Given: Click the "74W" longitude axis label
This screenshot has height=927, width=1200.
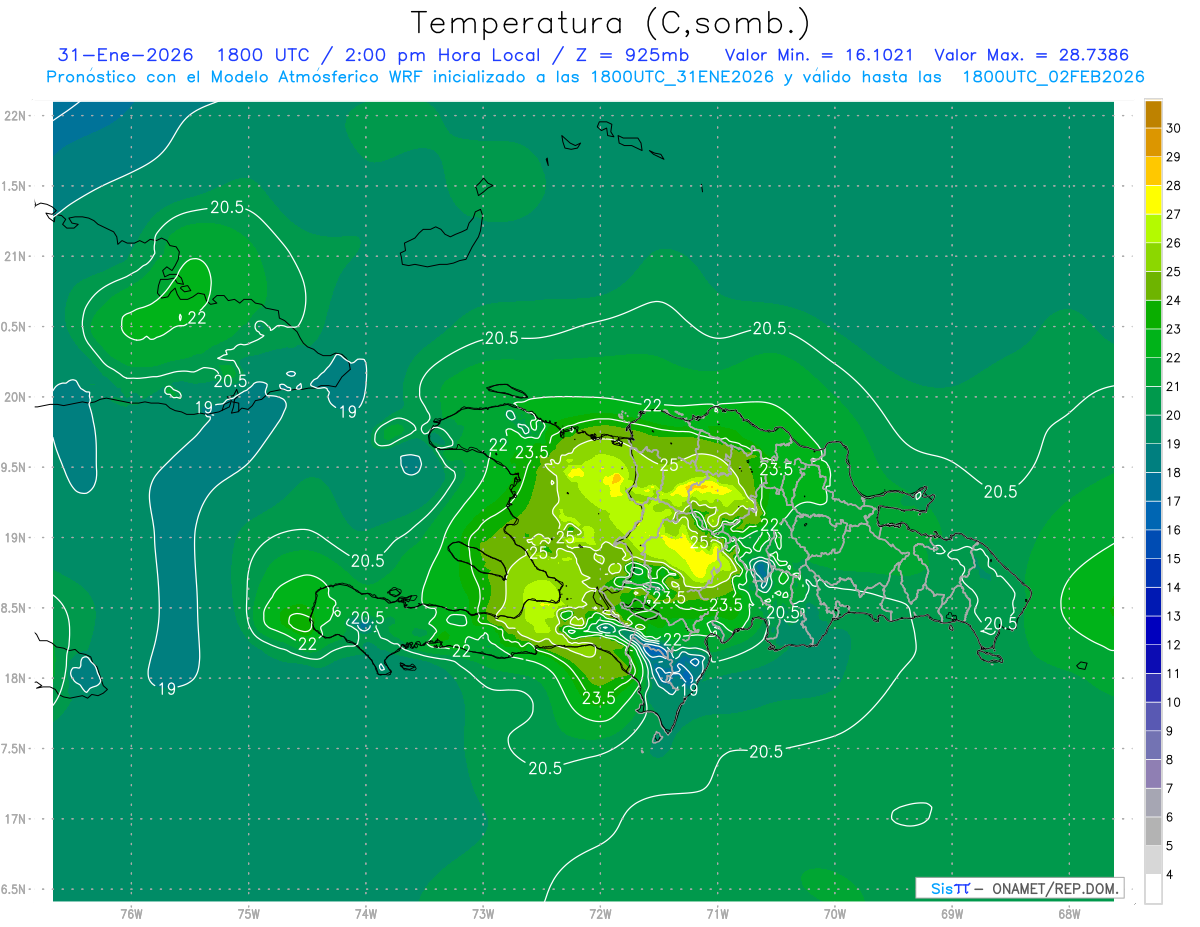Looking at the screenshot, I should click(366, 914).
